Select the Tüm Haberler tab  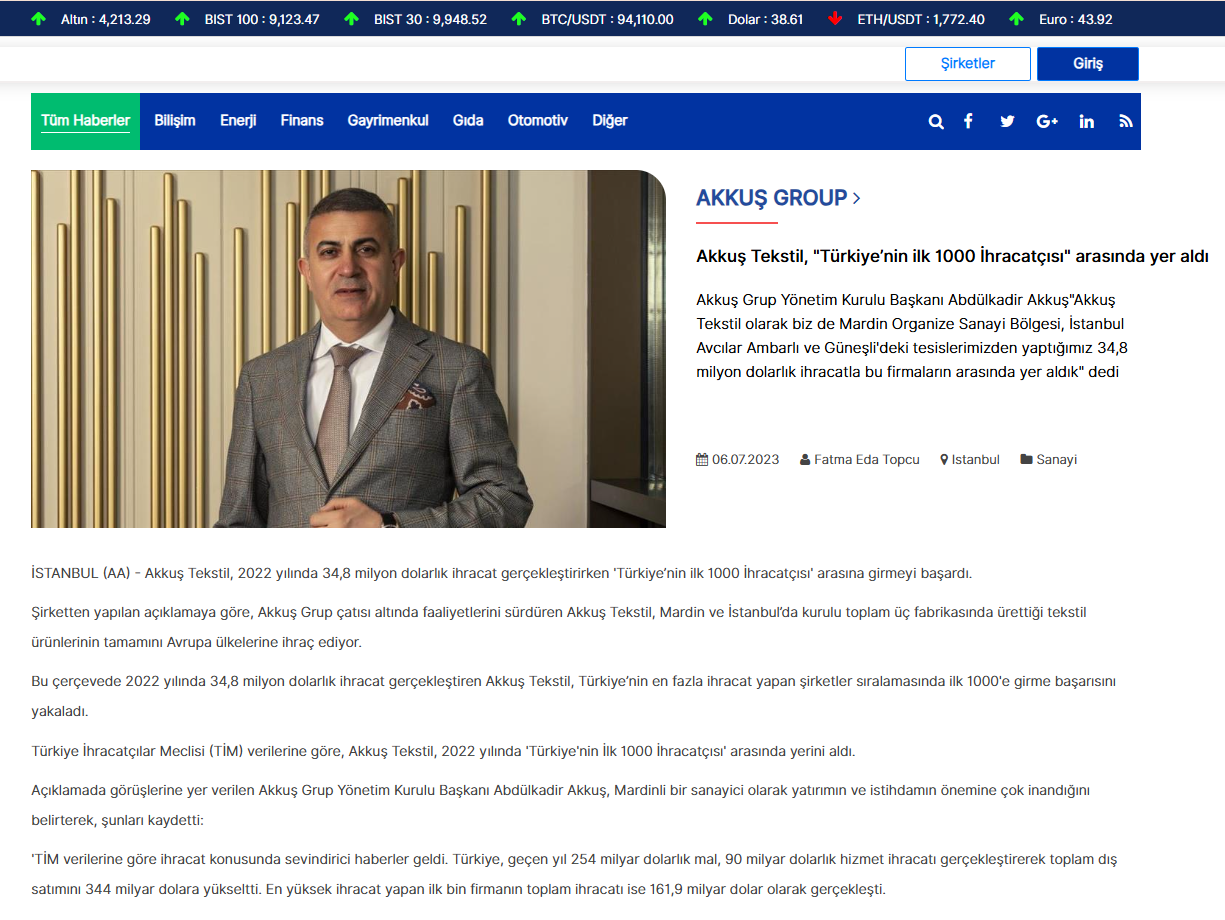pyautogui.click(x=85, y=121)
